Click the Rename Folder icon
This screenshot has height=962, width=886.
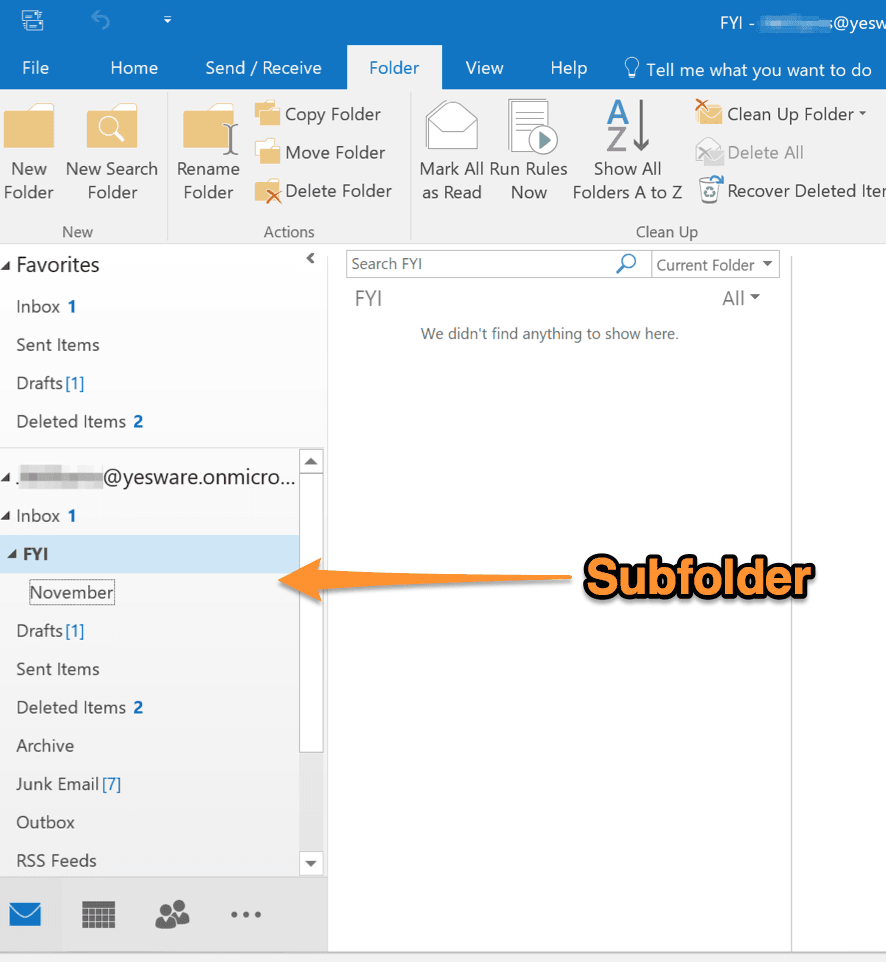coord(208,130)
